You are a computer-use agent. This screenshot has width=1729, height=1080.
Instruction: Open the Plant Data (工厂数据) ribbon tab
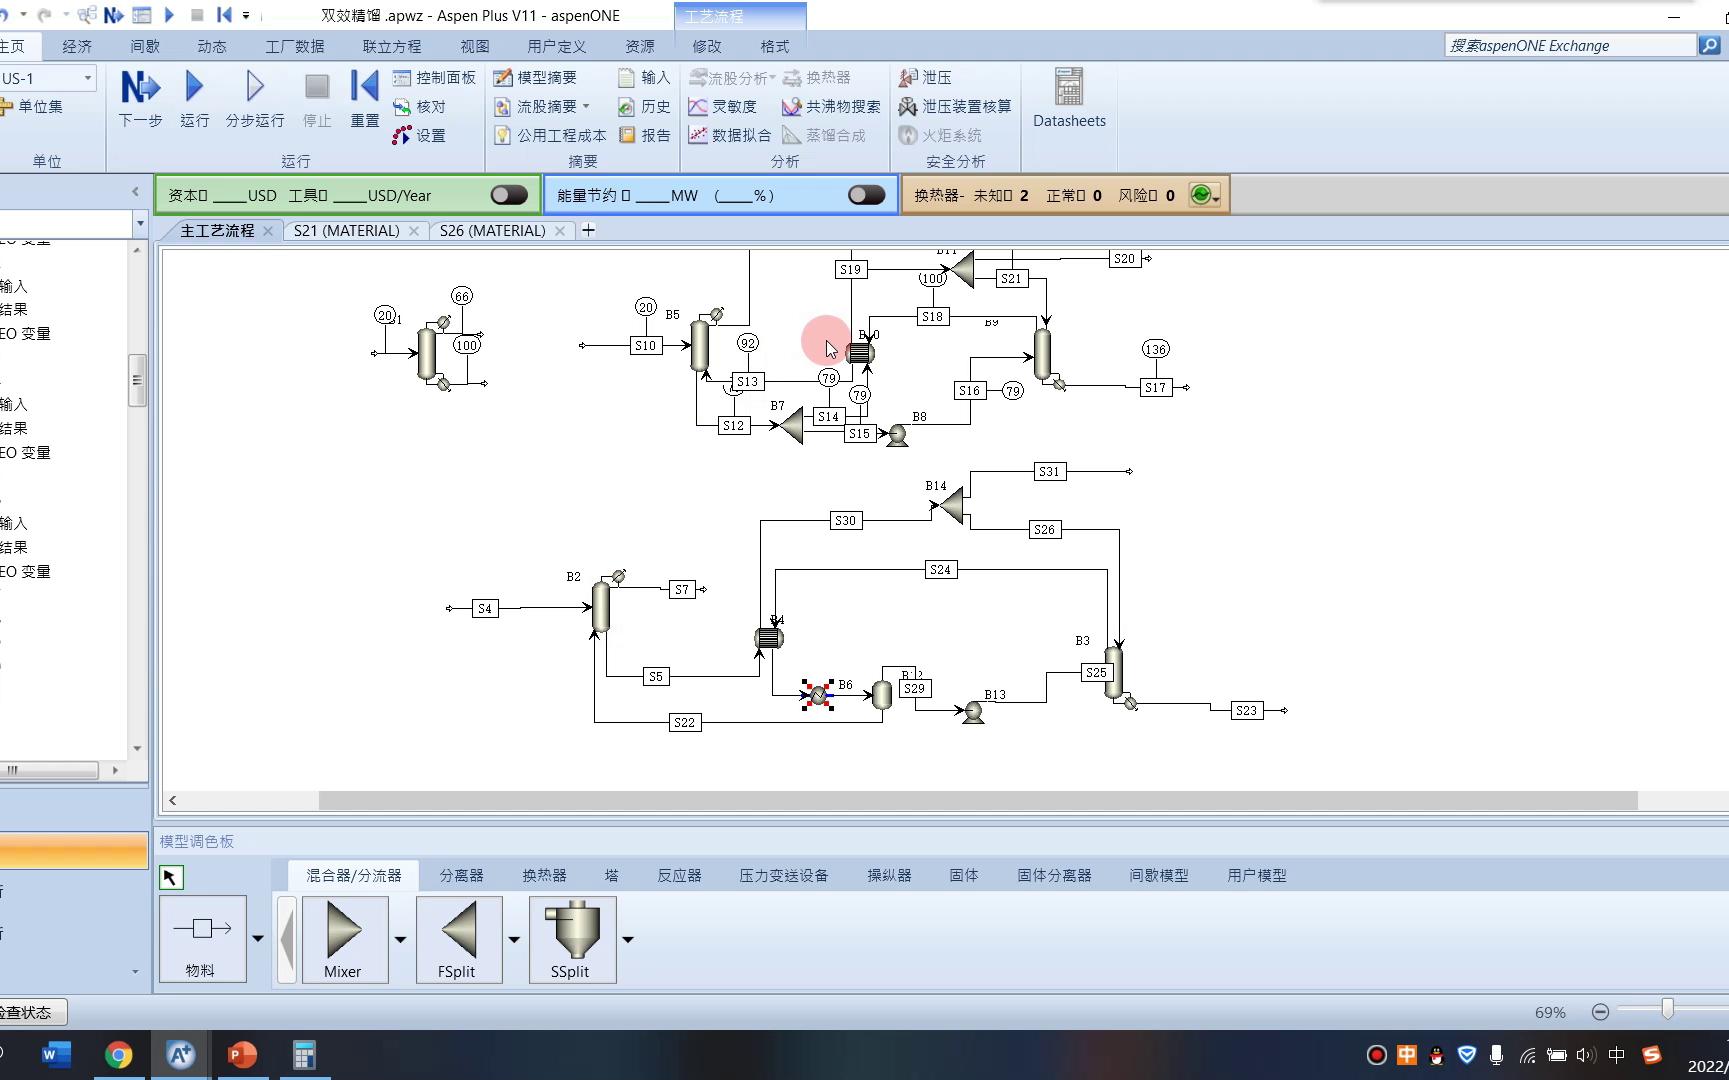click(295, 46)
